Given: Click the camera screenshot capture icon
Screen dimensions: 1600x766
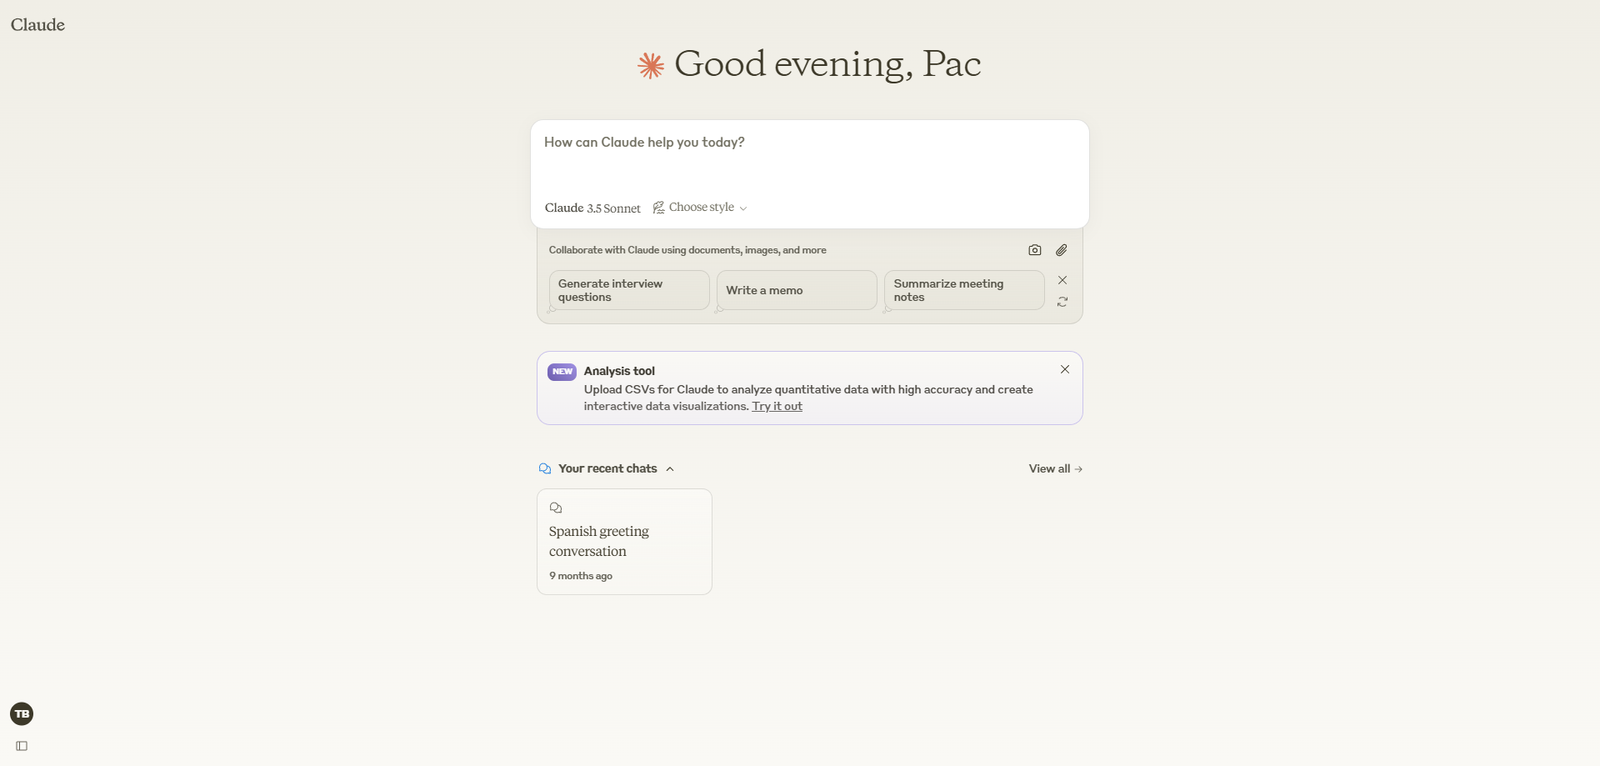Looking at the screenshot, I should pyautogui.click(x=1035, y=250).
